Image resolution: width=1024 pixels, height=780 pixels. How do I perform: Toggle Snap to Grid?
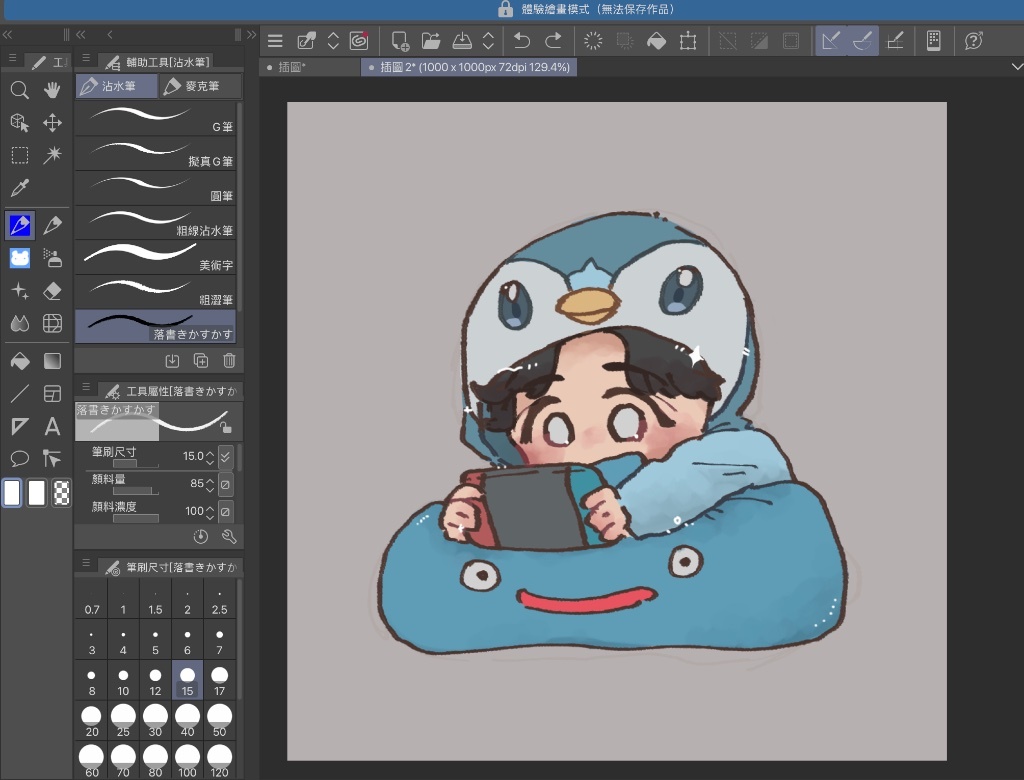click(x=895, y=41)
